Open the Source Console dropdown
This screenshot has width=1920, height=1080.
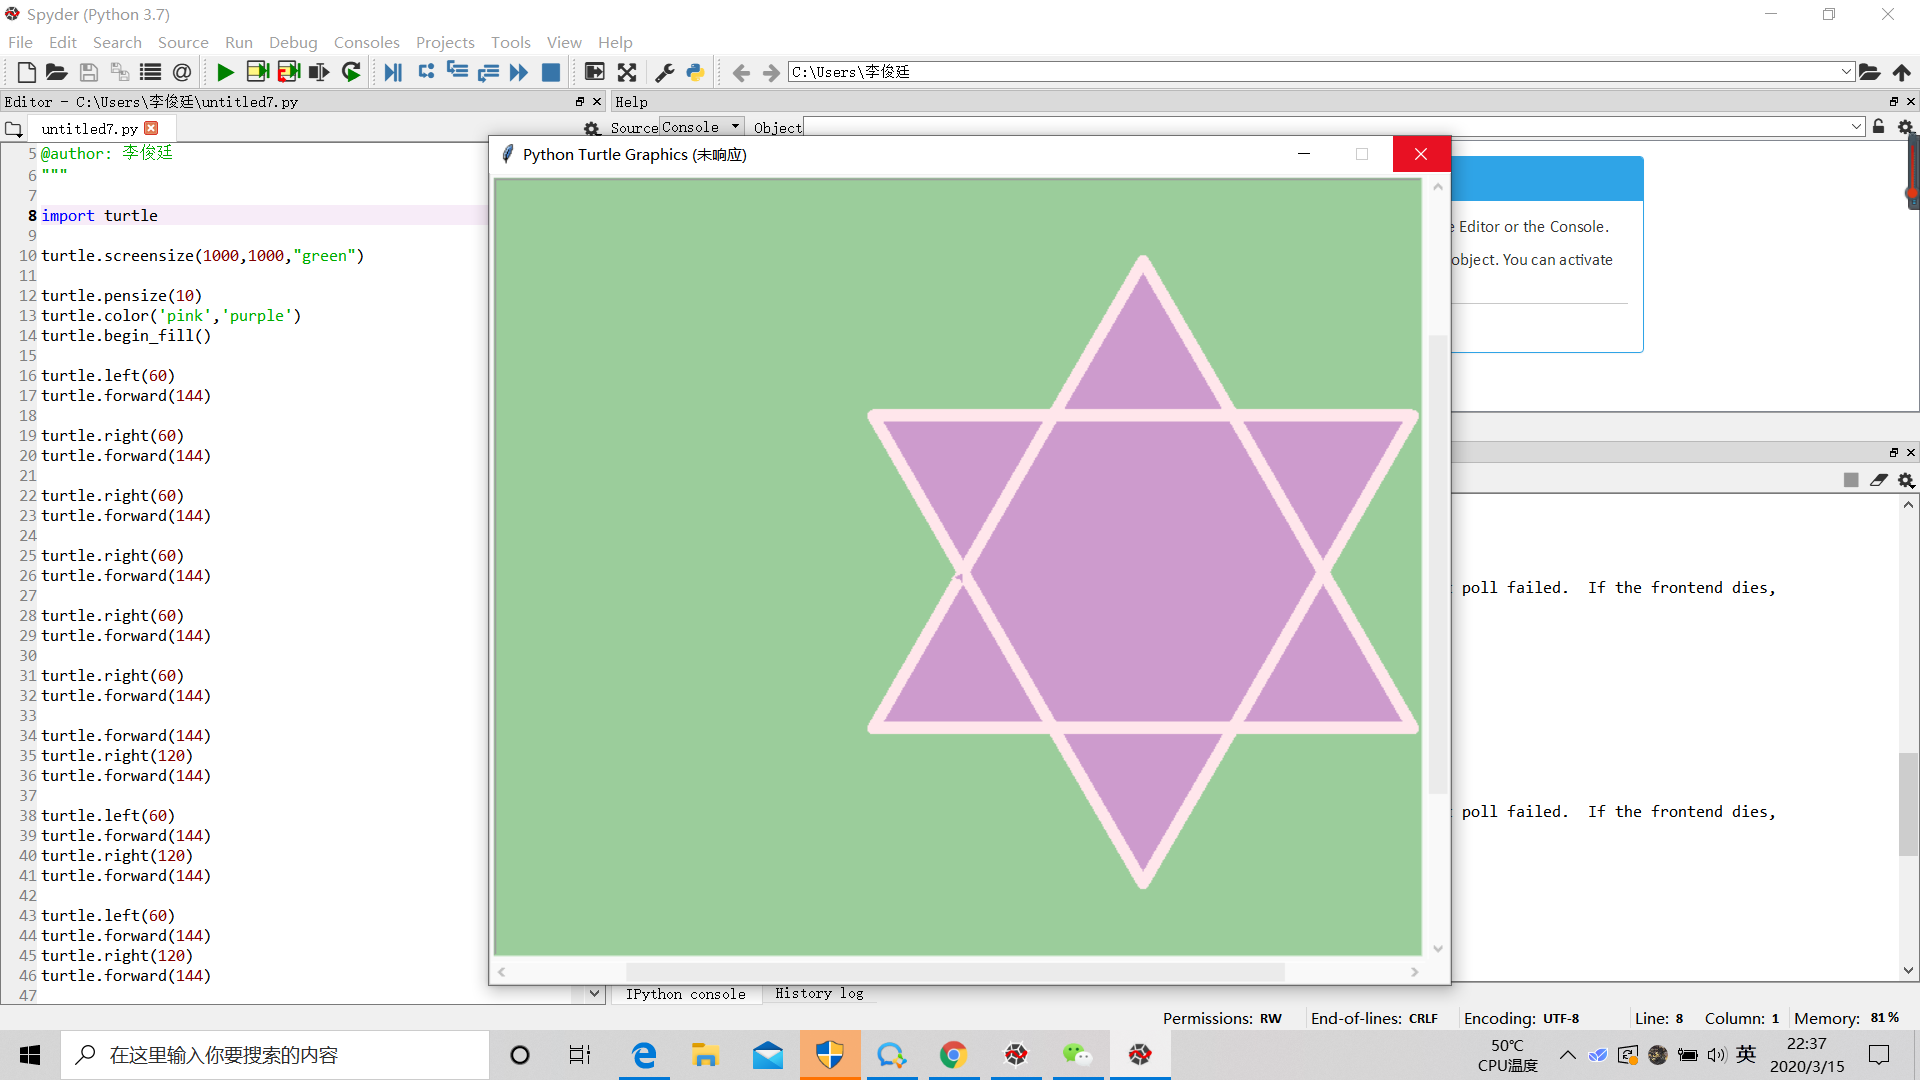700,127
